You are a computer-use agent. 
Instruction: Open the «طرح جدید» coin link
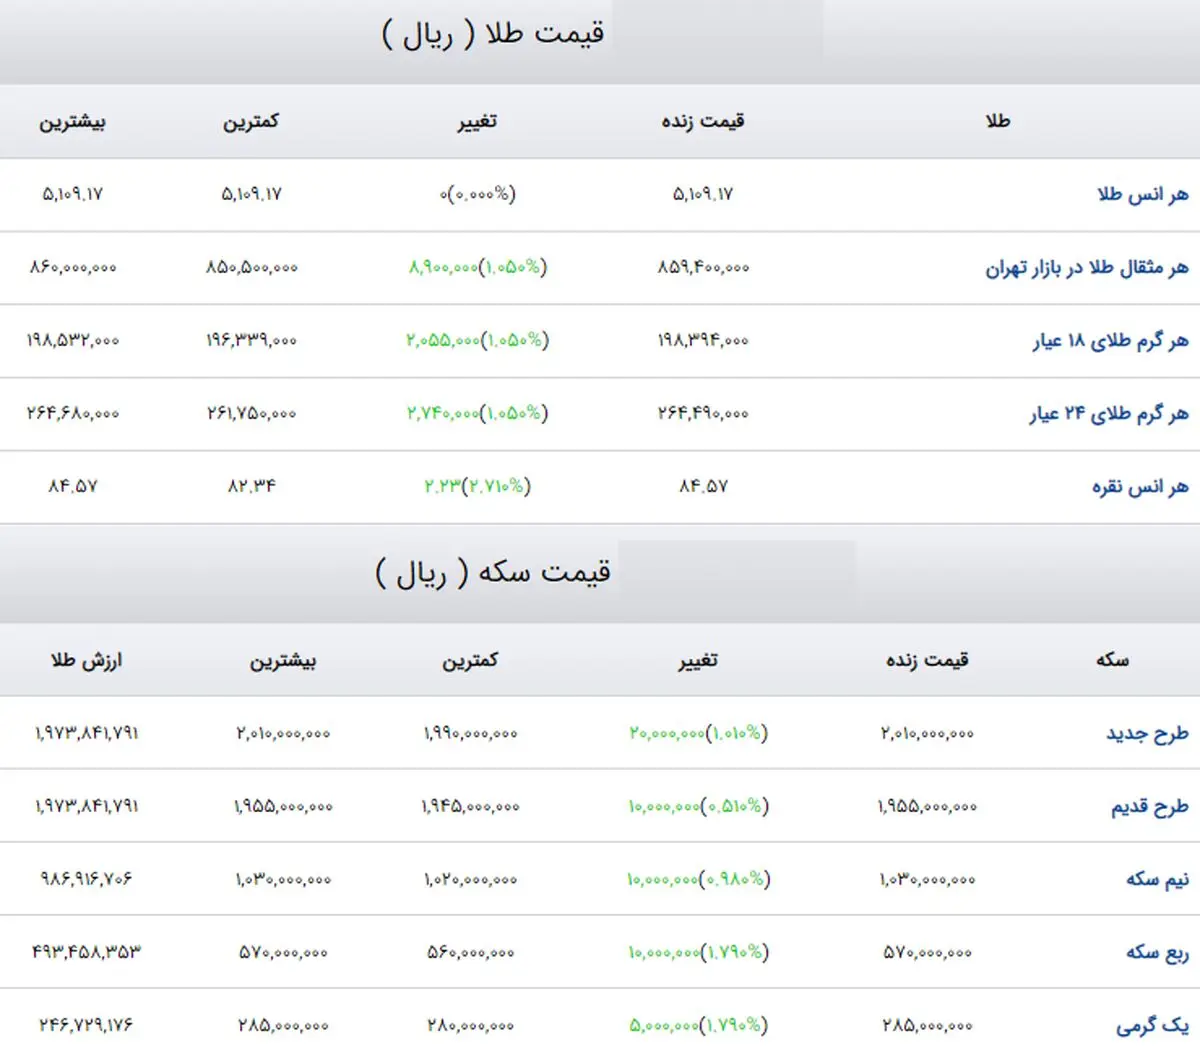click(1147, 733)
